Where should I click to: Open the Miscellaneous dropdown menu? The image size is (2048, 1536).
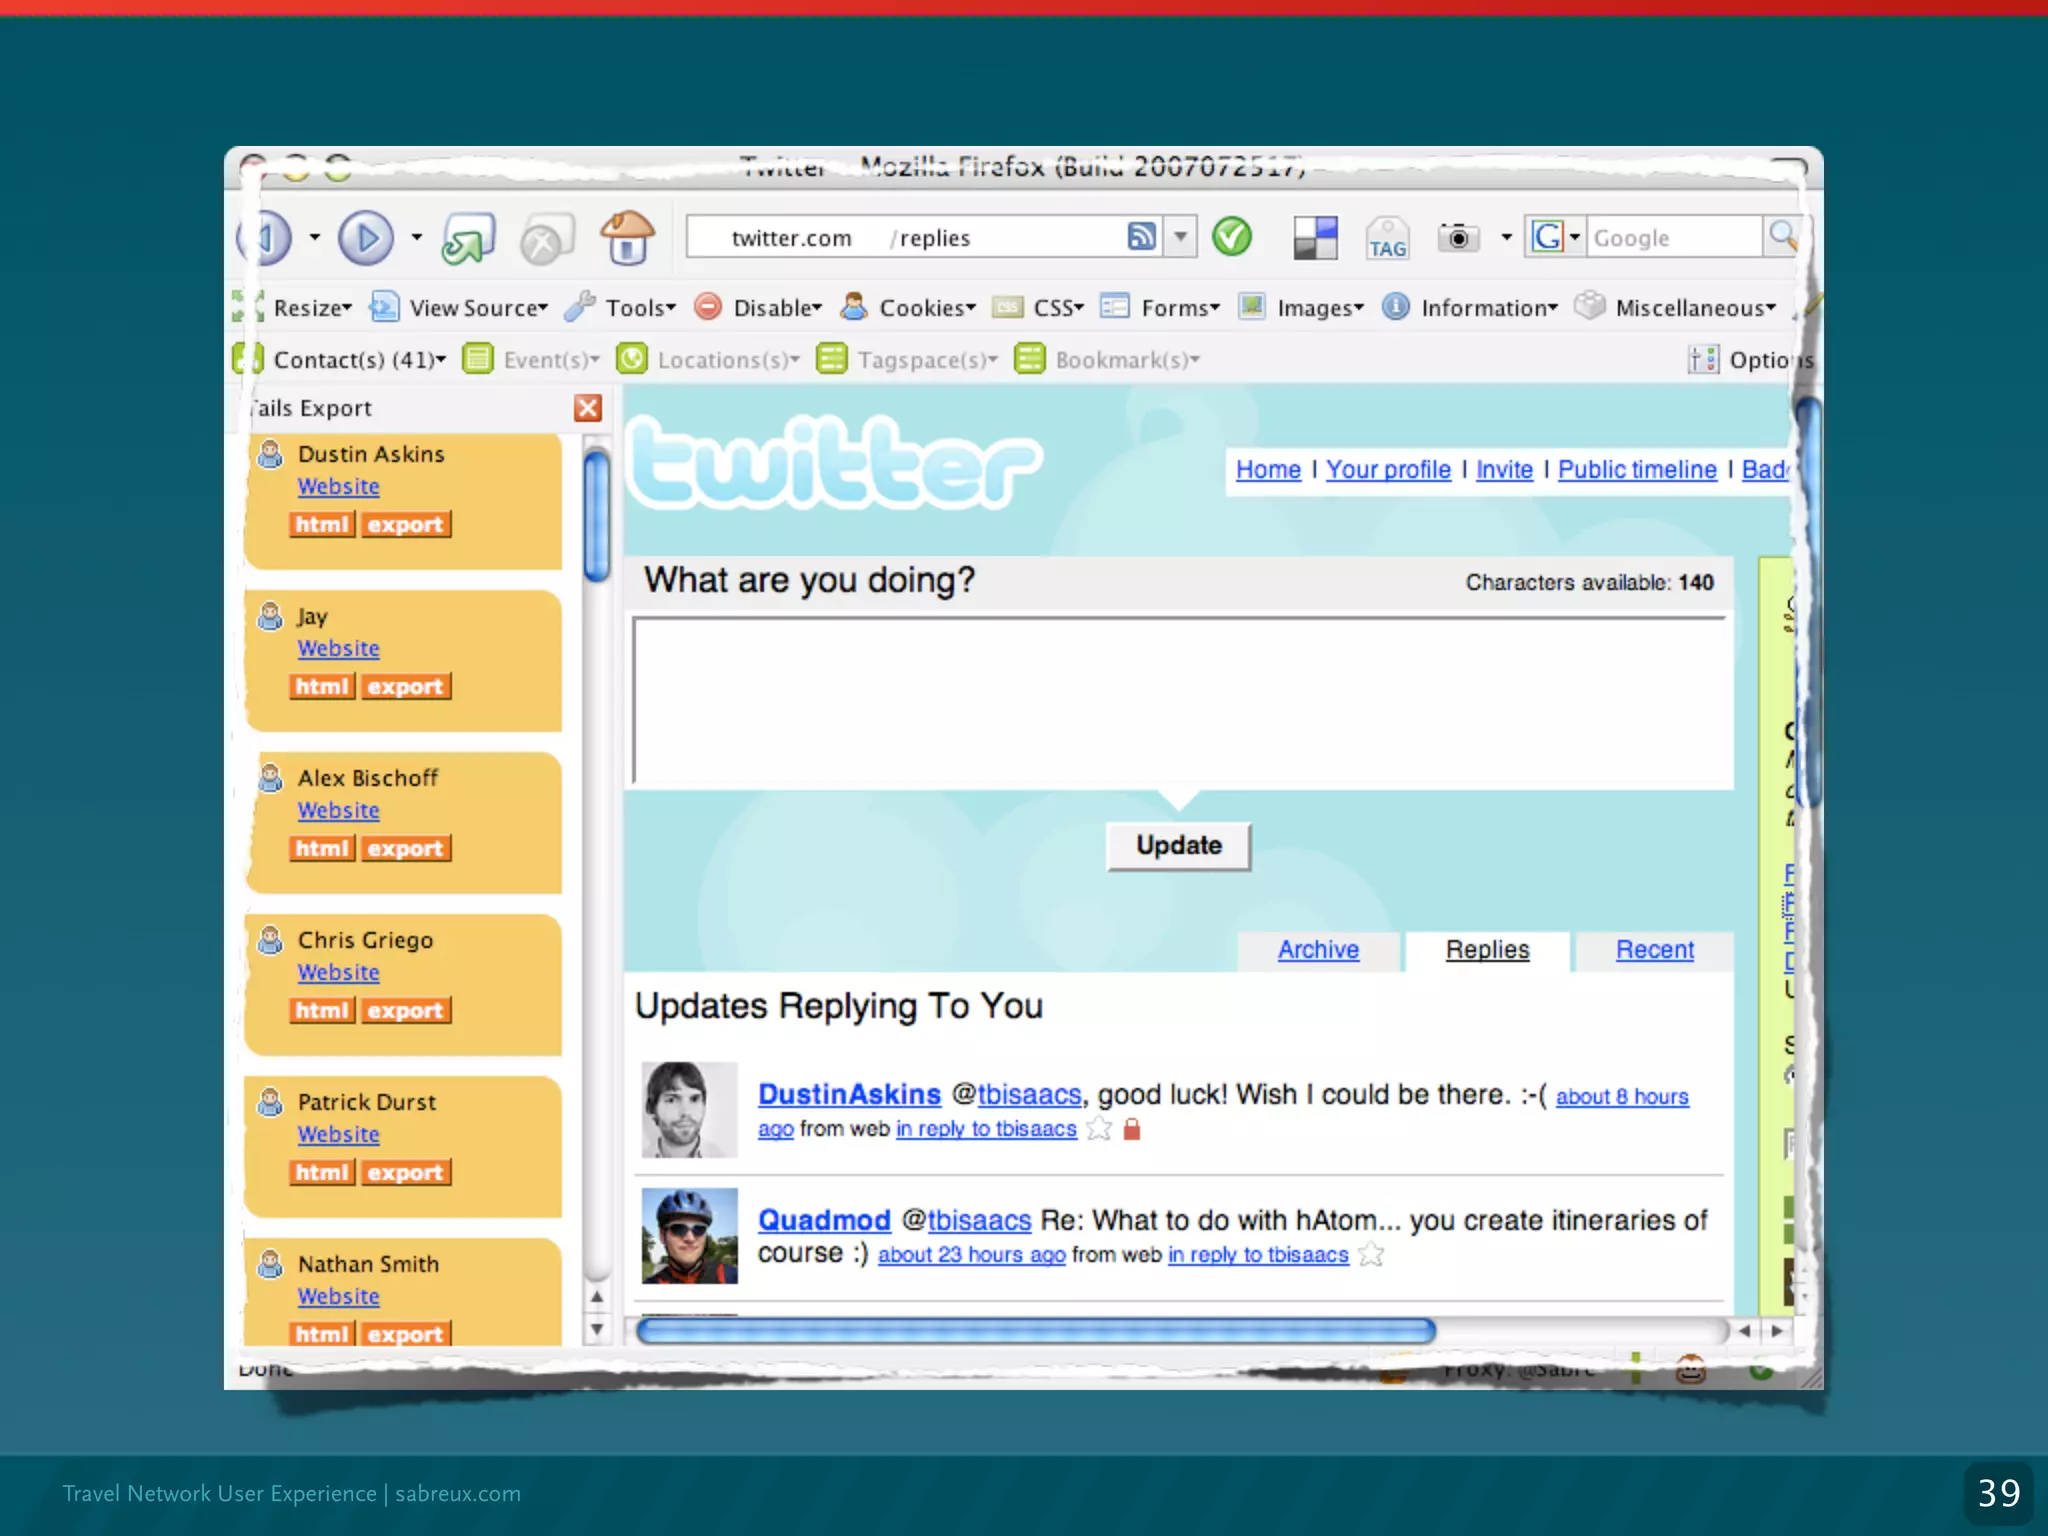[1676, 307]
